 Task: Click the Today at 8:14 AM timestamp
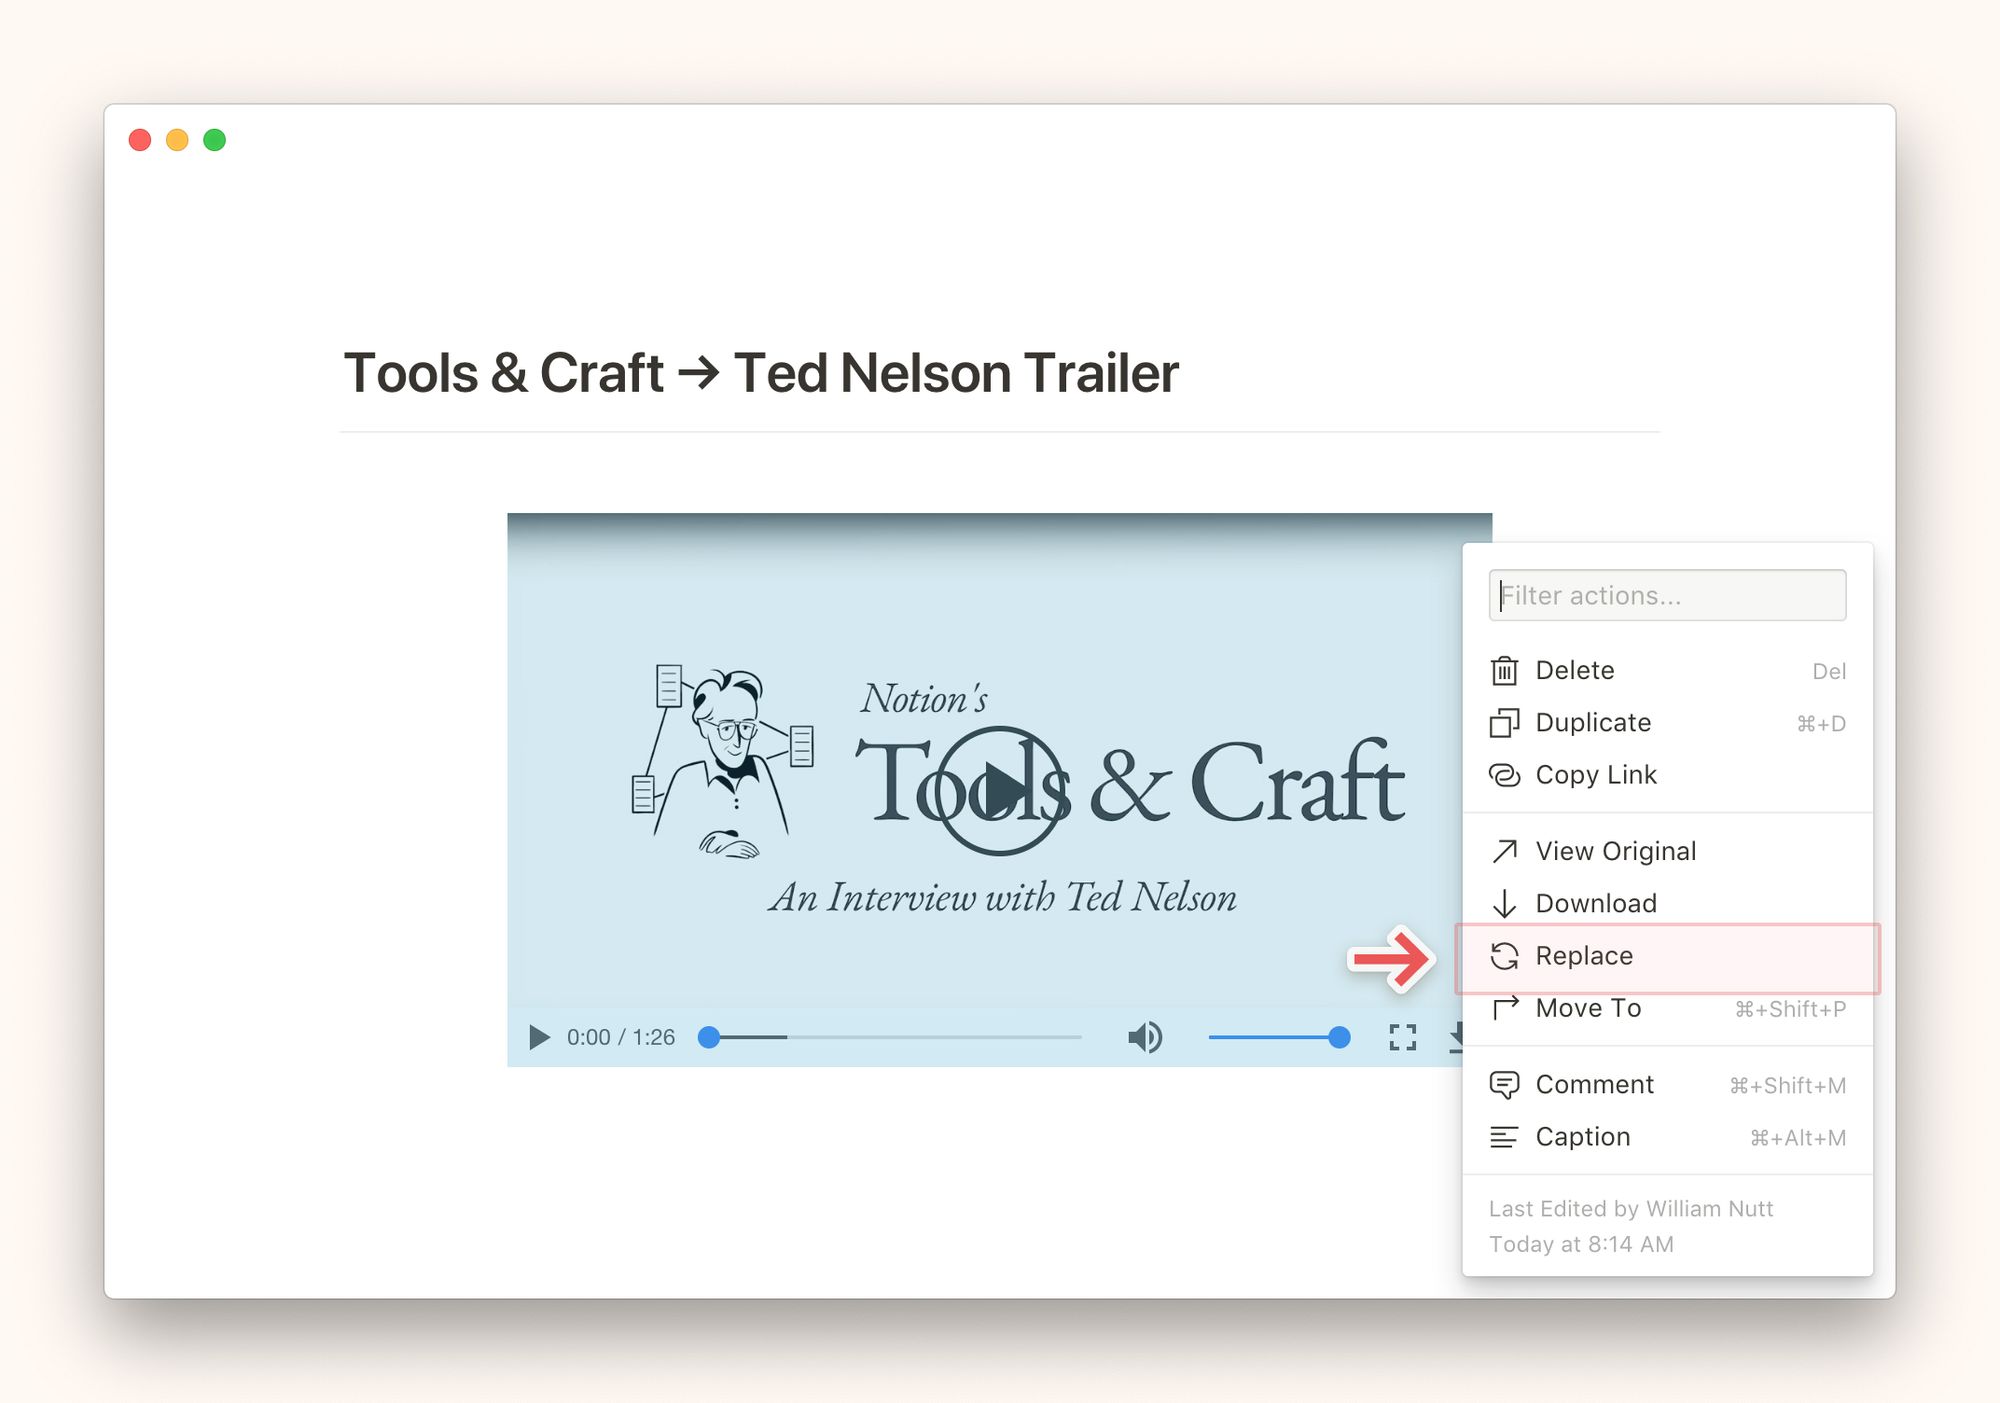point(1581,1244)
